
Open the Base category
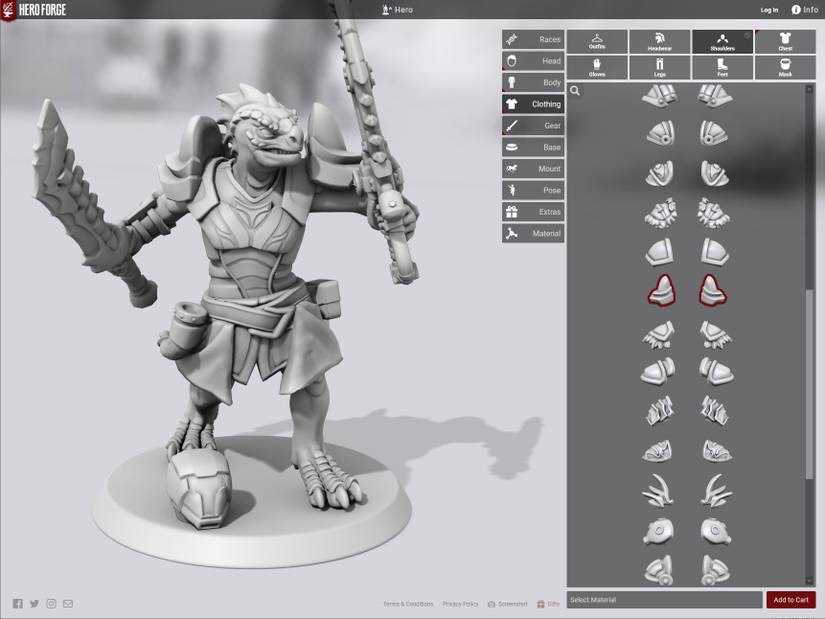[533, 147]
